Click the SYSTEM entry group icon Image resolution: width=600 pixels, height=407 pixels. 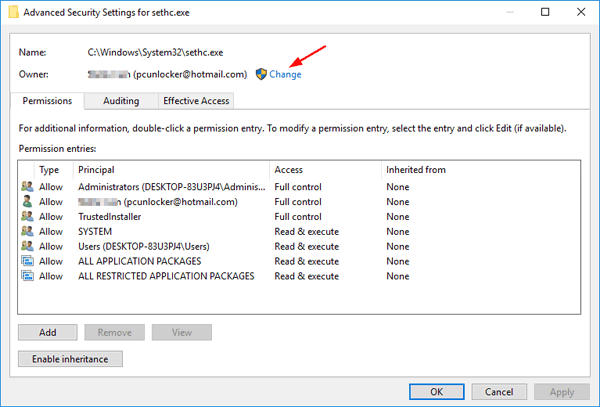click(x=25, y=231)
